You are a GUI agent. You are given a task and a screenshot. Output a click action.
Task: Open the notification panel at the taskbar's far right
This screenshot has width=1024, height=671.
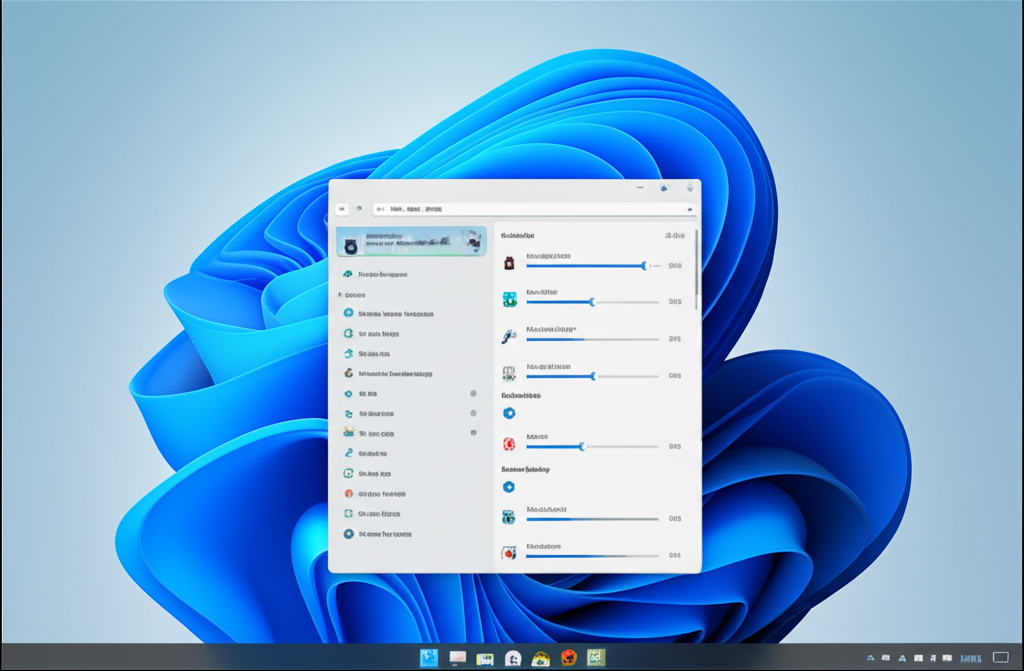click(x=1000, y=657)
